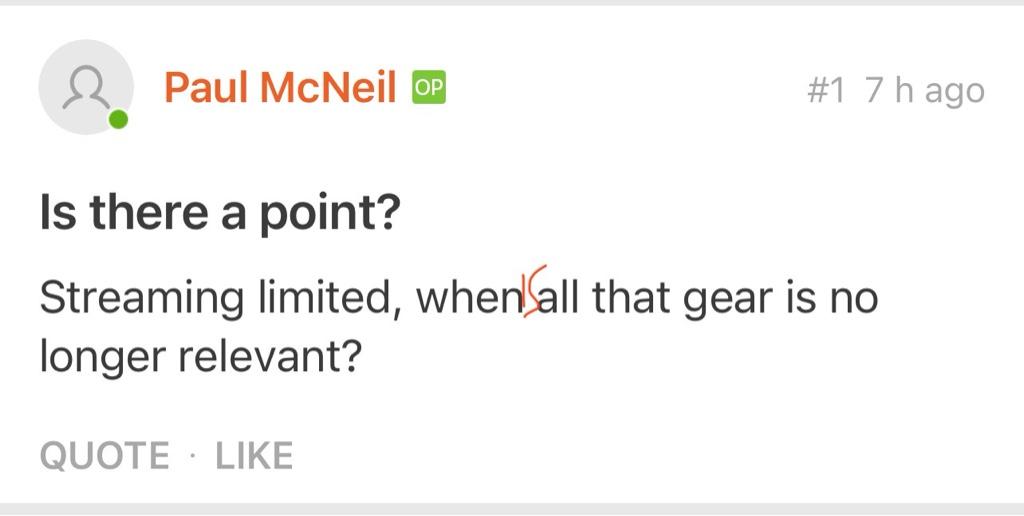Click the #1 post number

coord(826,91)
